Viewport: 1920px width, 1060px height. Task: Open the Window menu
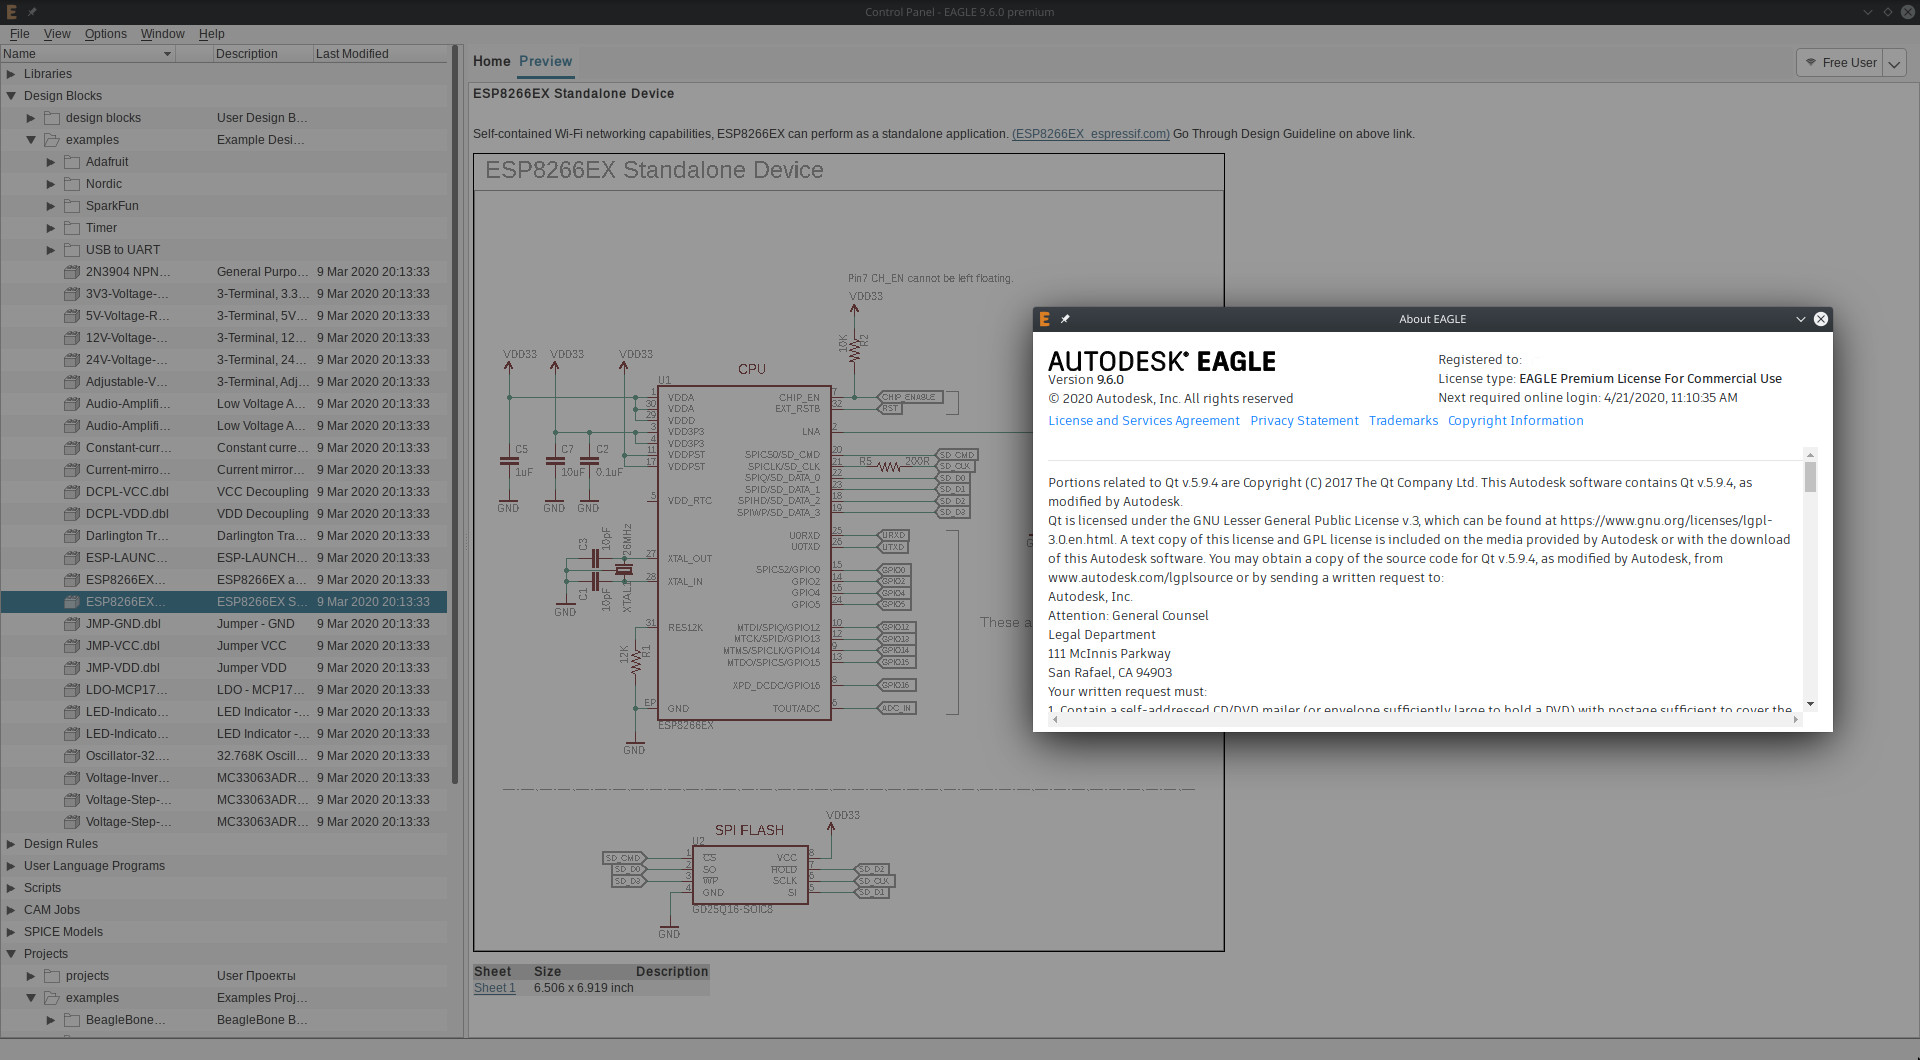coord(162,34)
